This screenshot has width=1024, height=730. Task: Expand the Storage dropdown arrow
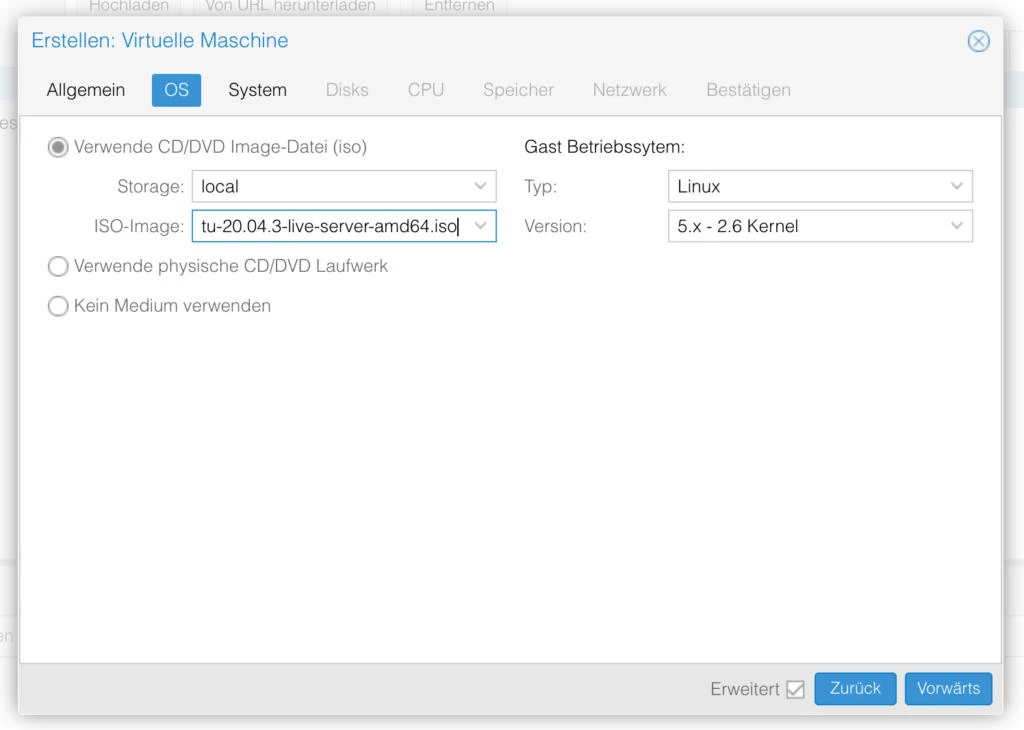[x=481, y=187]
